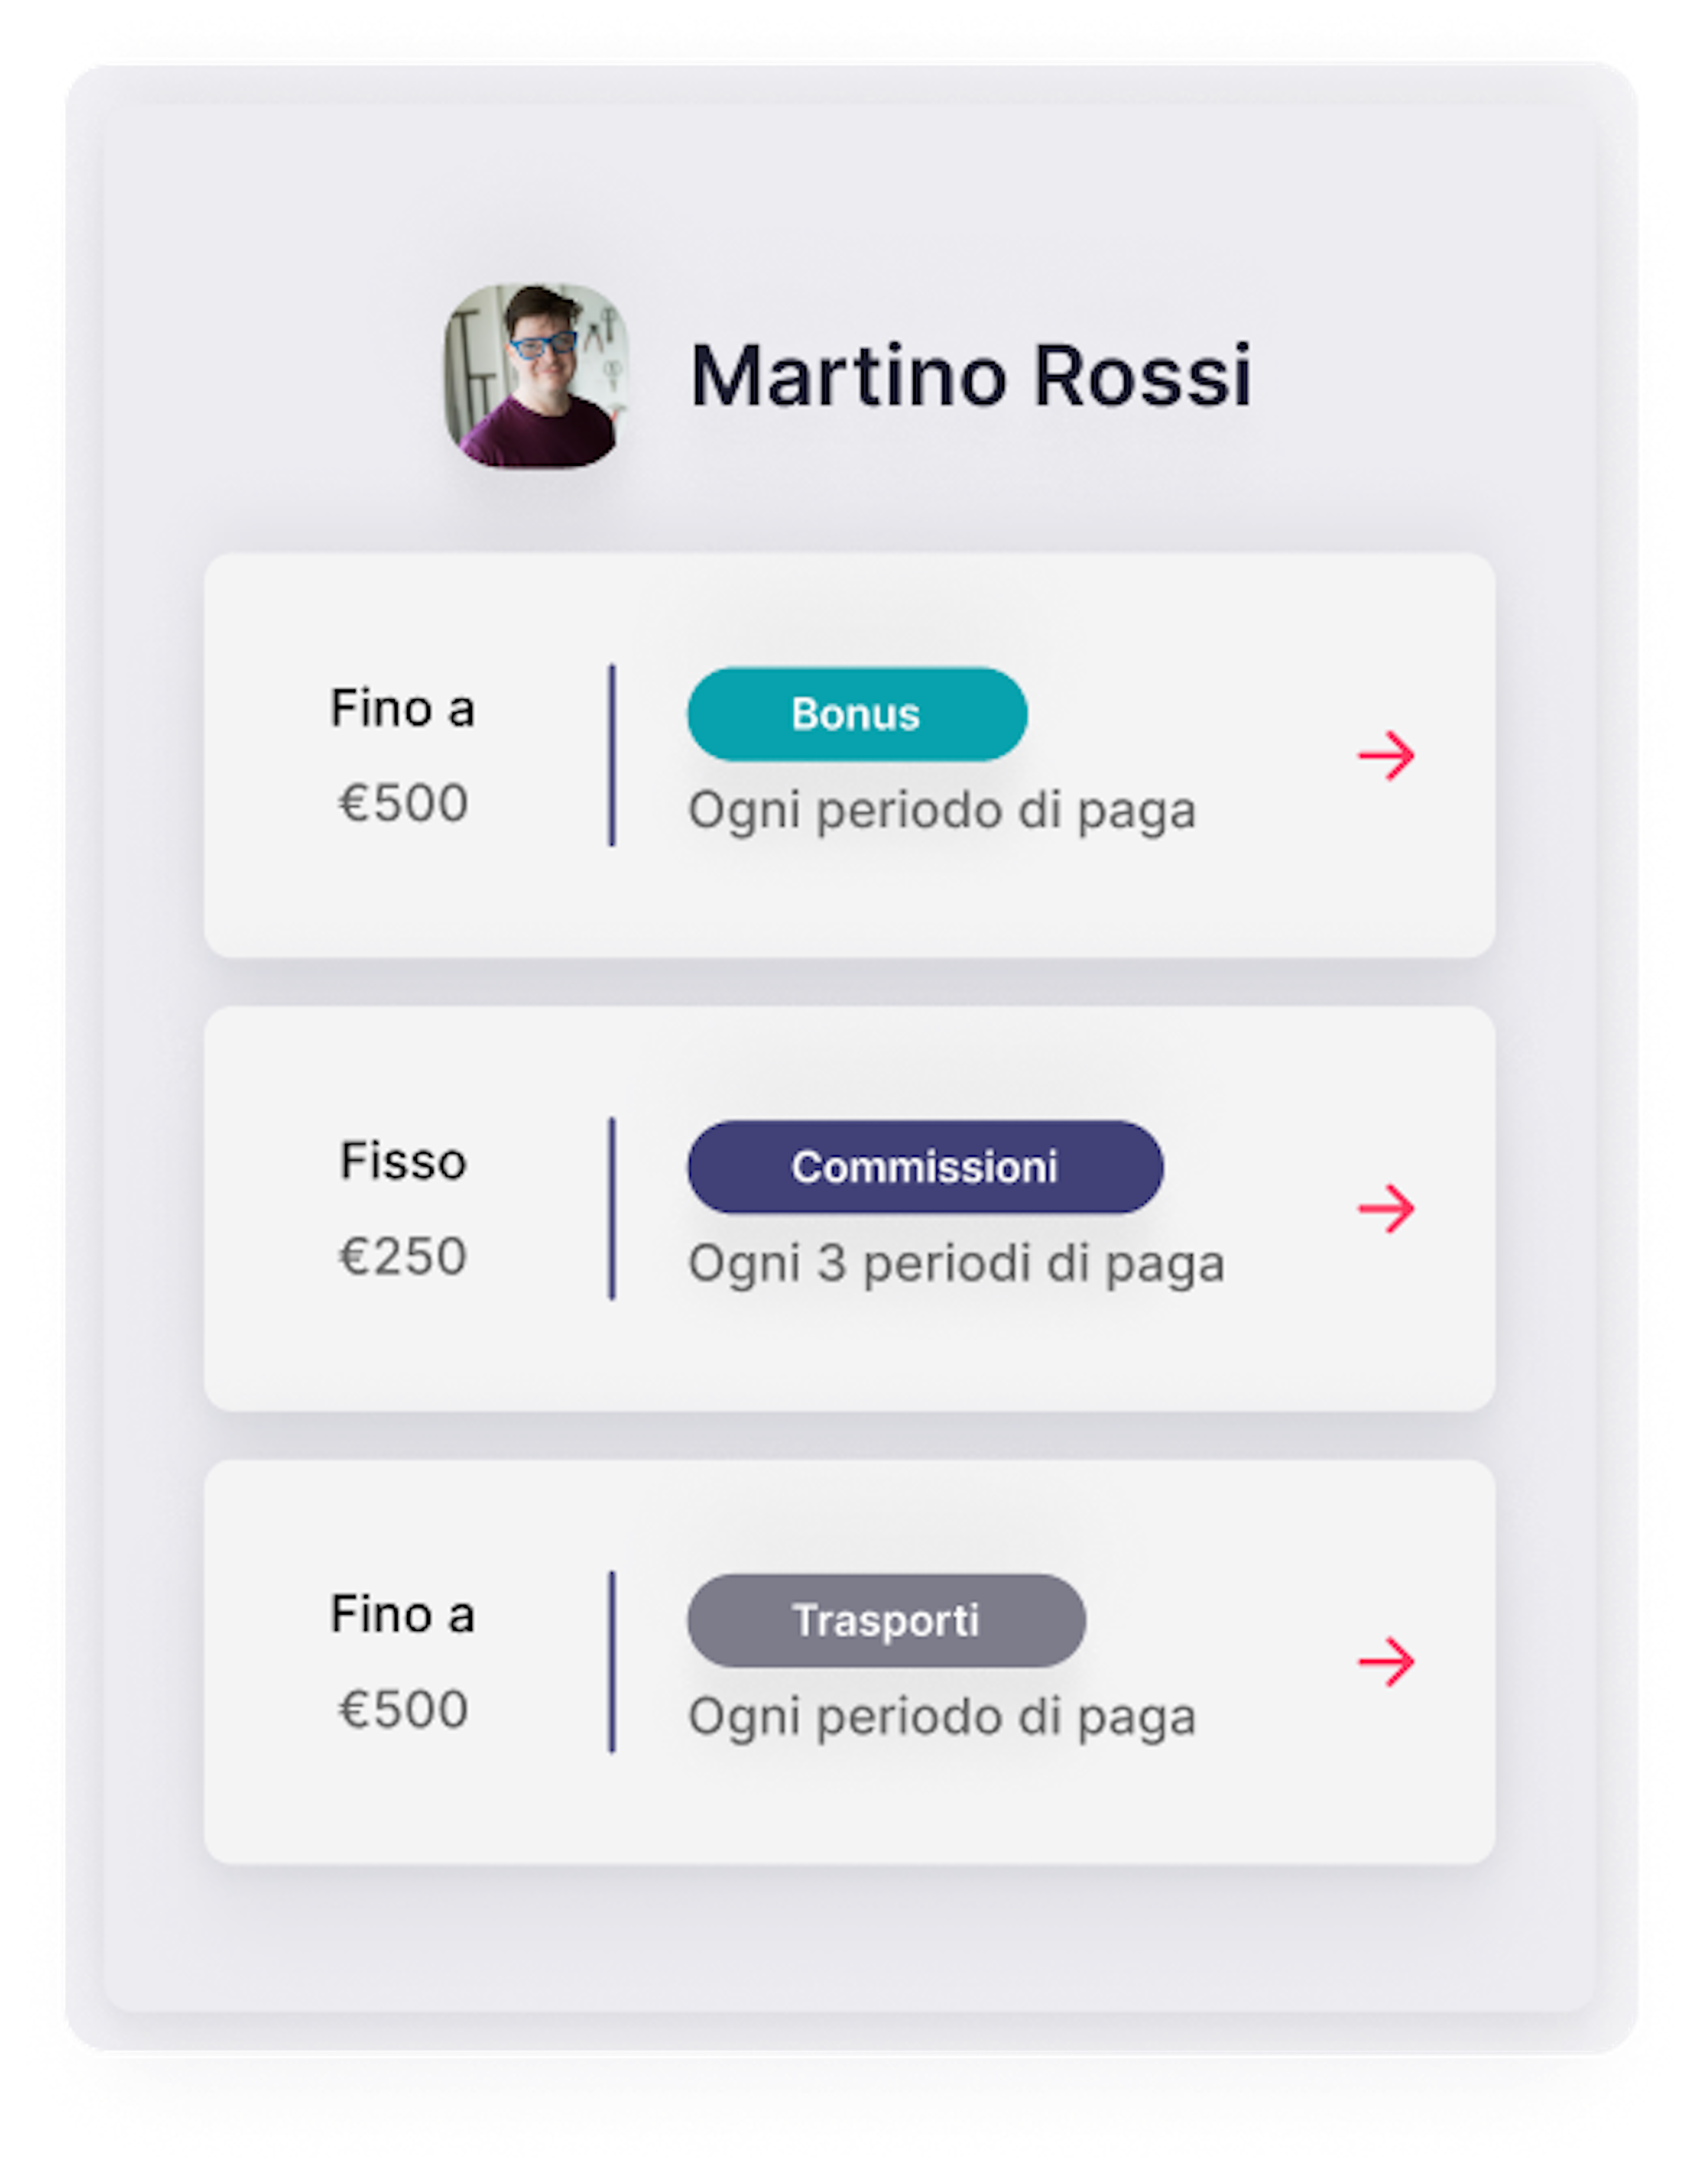Click the €500 amount in Trasporti card

(403, 1708)
